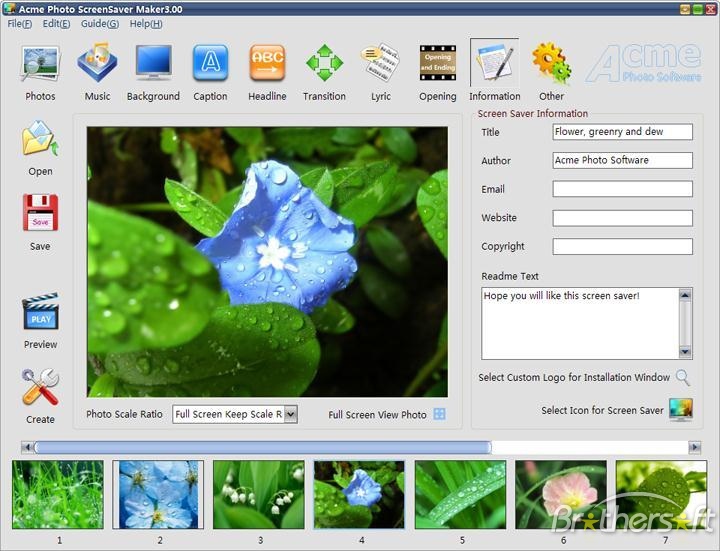
Task: Open the Guide menu
Action: [100, 24]
